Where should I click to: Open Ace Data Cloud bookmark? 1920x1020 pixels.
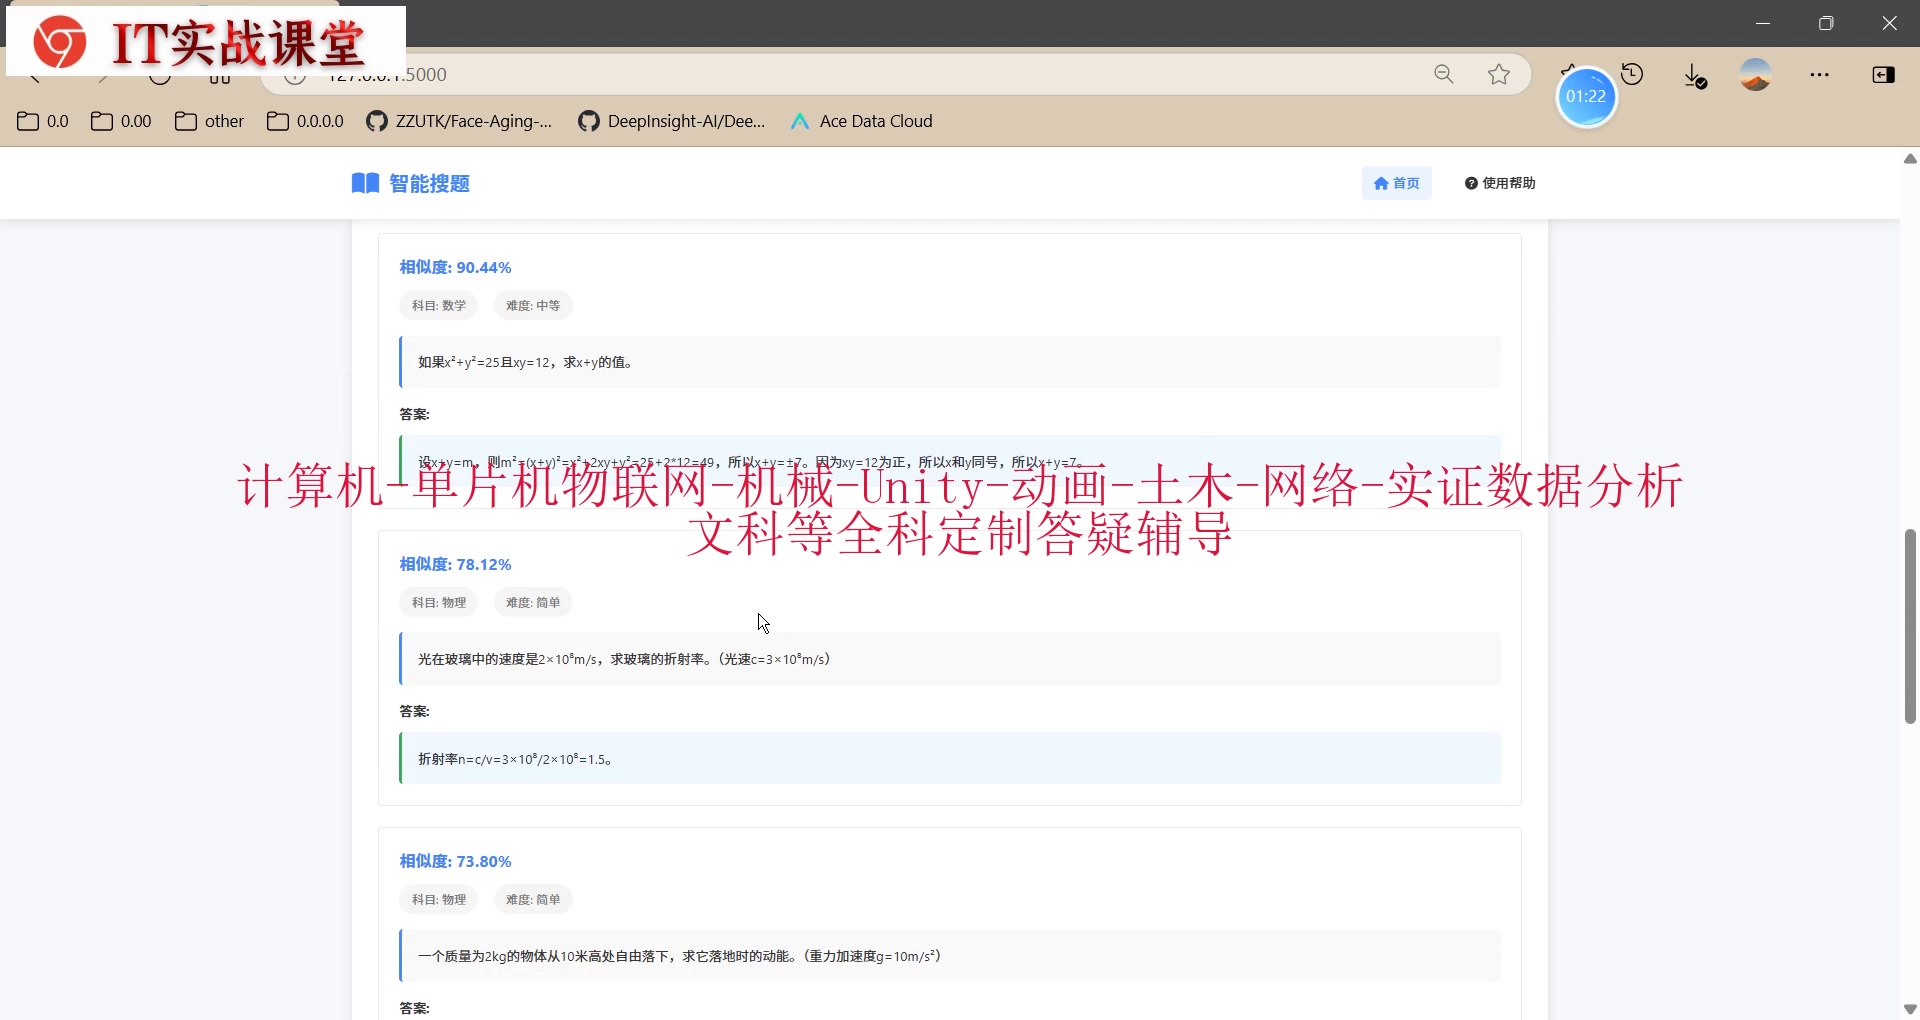(x=861, y=121)
